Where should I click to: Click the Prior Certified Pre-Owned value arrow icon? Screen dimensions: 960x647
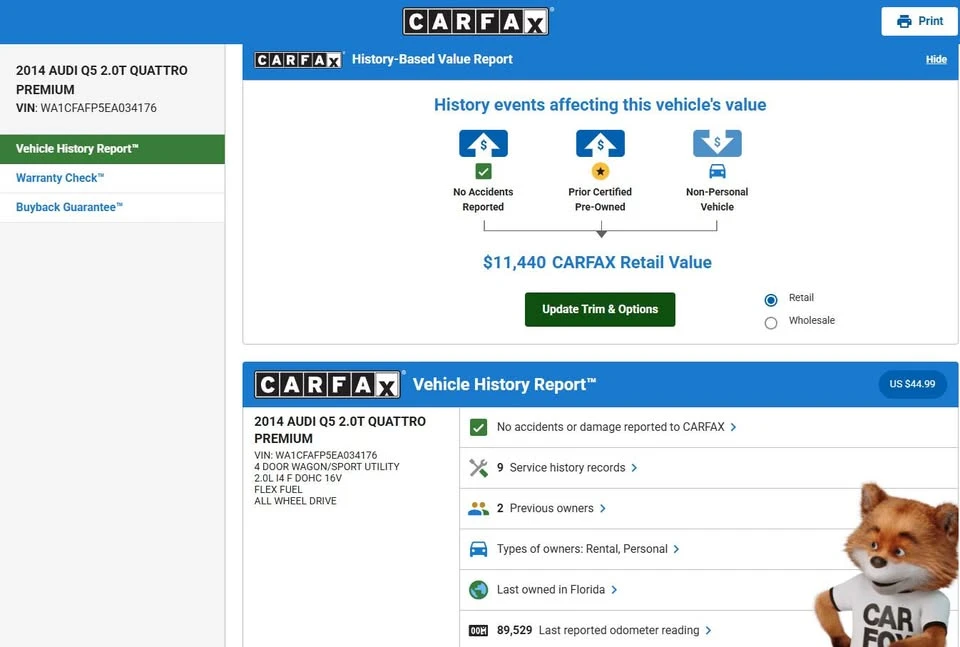tap(600, 143)
